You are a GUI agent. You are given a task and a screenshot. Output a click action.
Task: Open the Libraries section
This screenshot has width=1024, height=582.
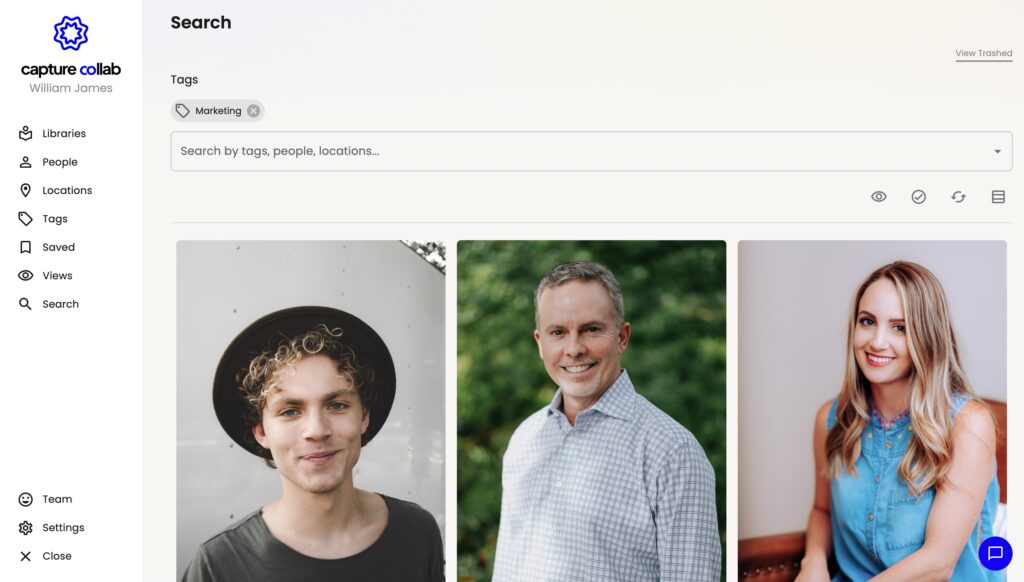pos(52,133)
